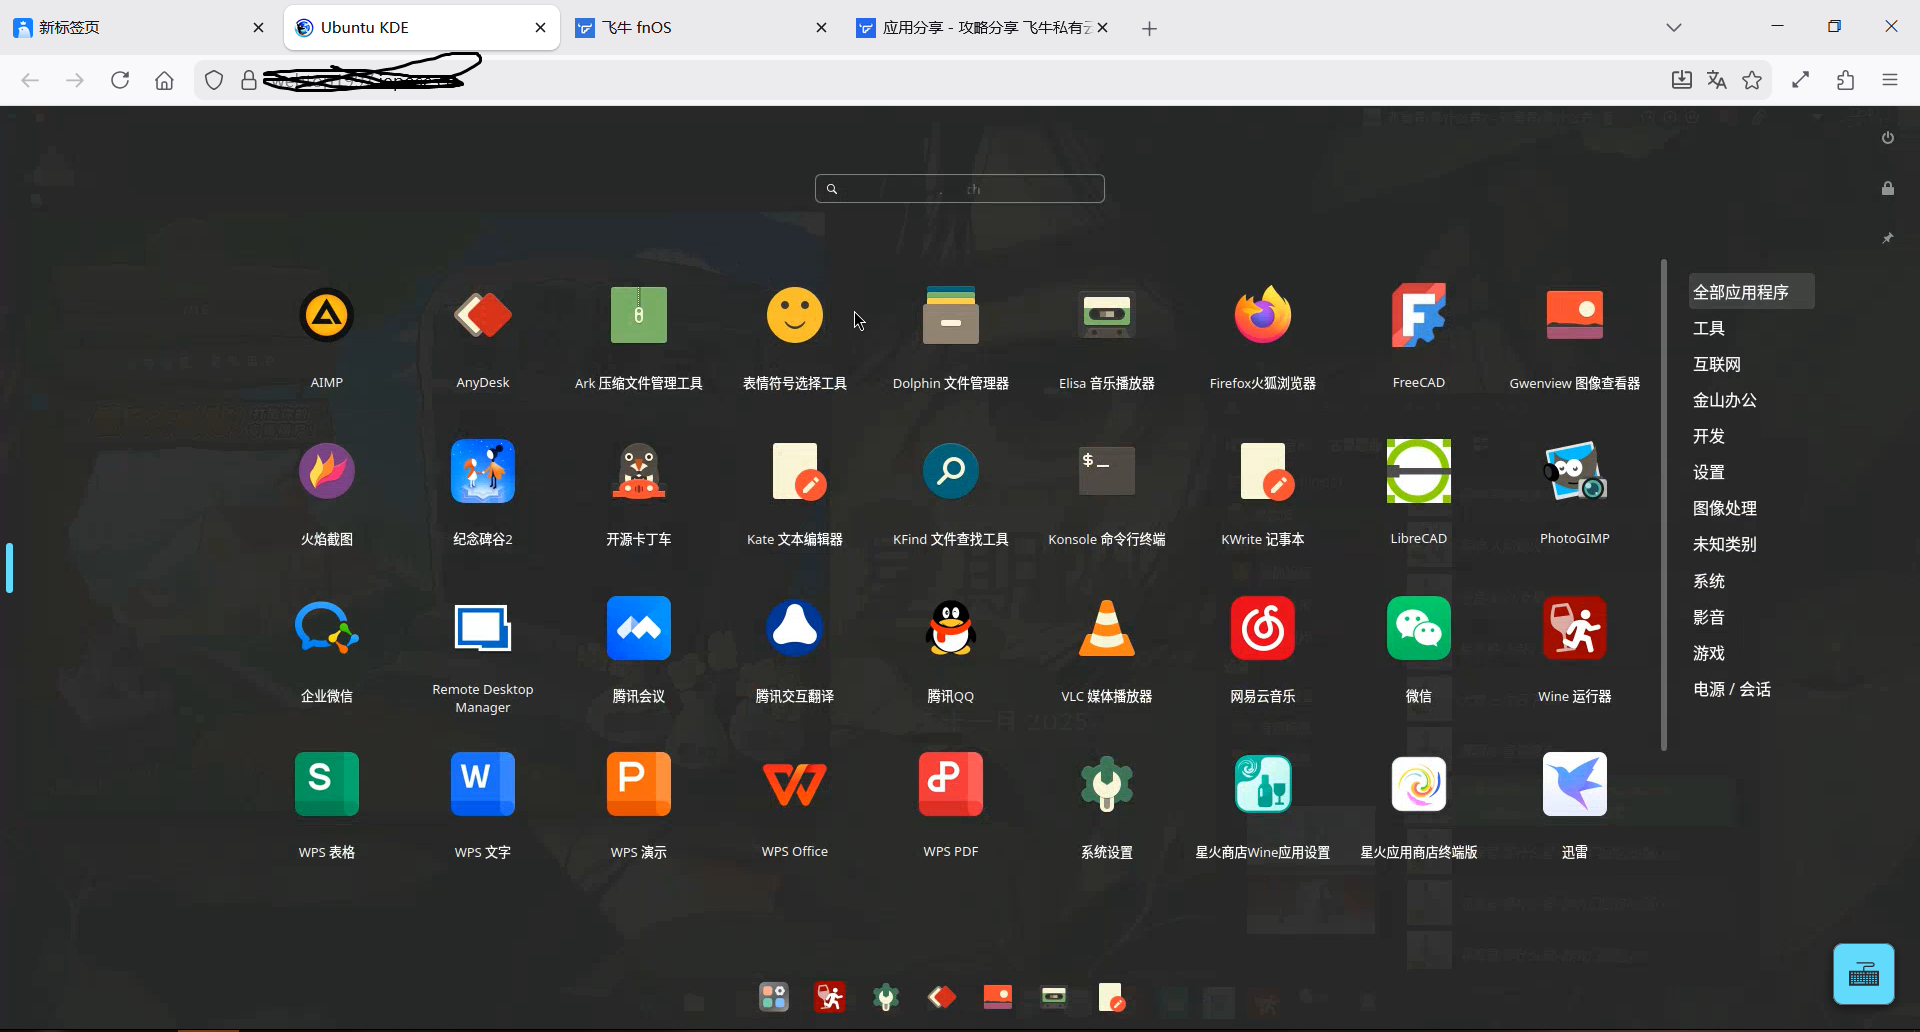Launch 腾讯QQ
This screenshot has width=1920, height=1032.
[951, 628]
